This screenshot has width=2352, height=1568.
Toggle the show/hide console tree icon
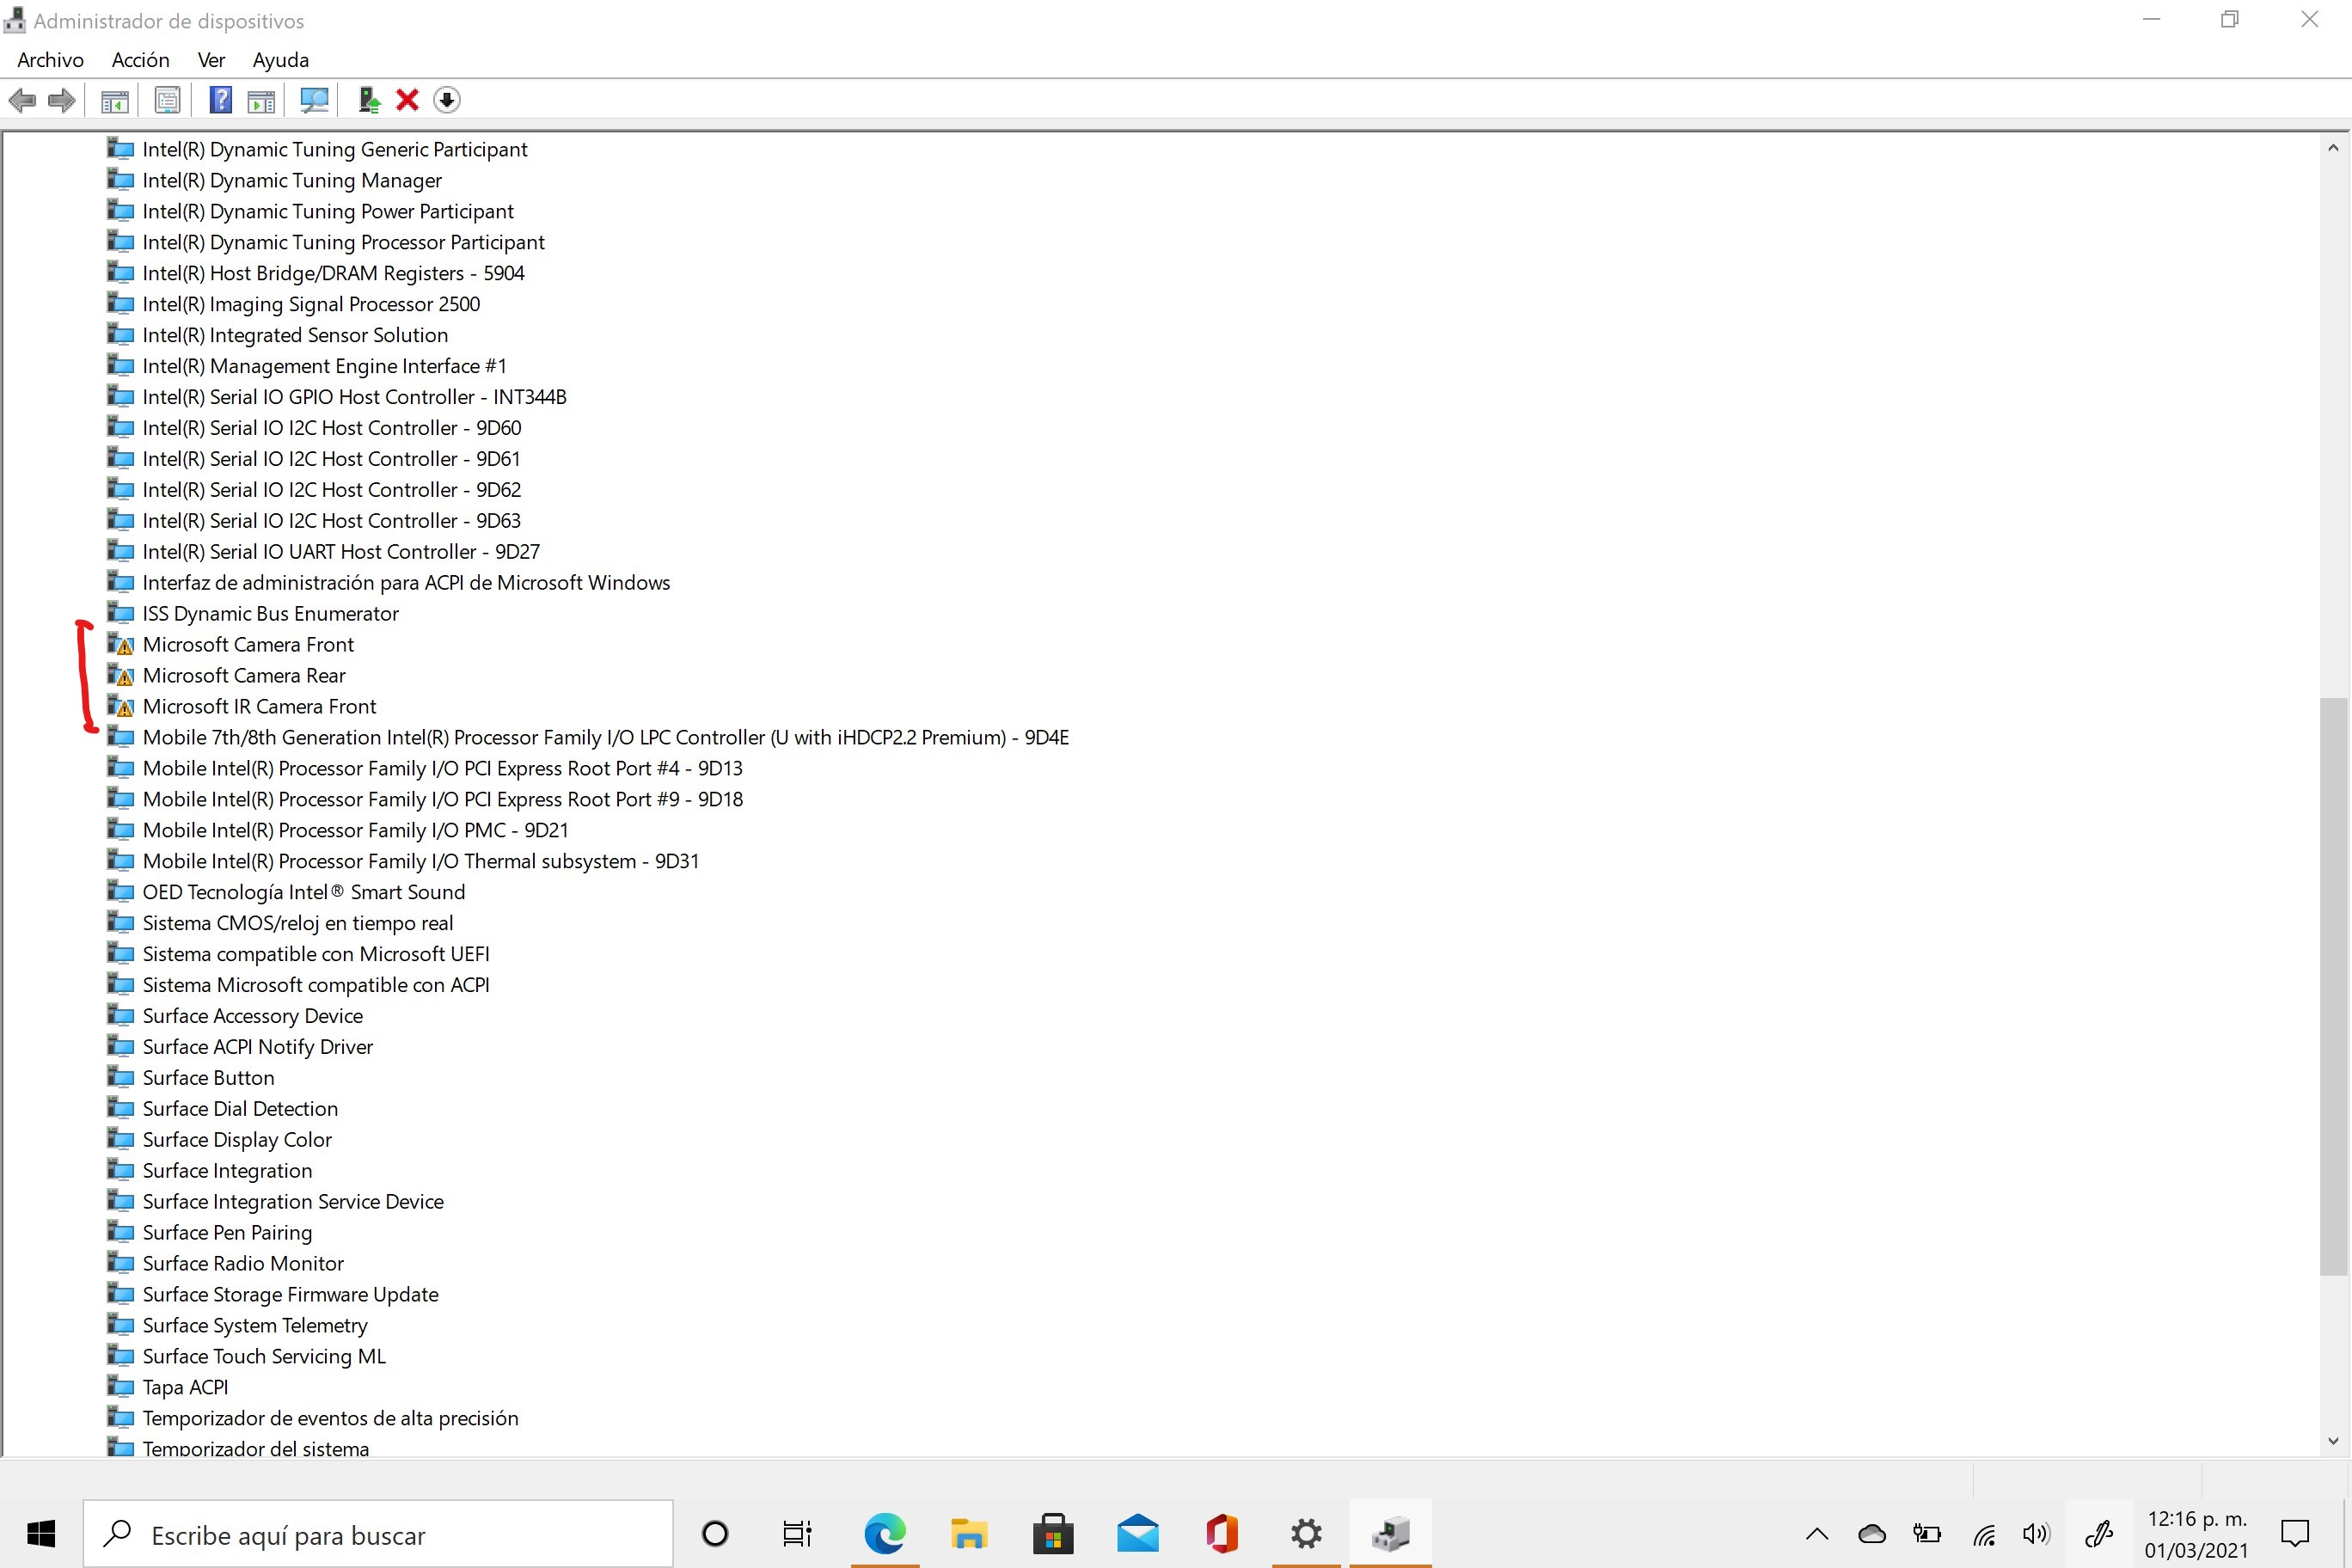[115, 100]
